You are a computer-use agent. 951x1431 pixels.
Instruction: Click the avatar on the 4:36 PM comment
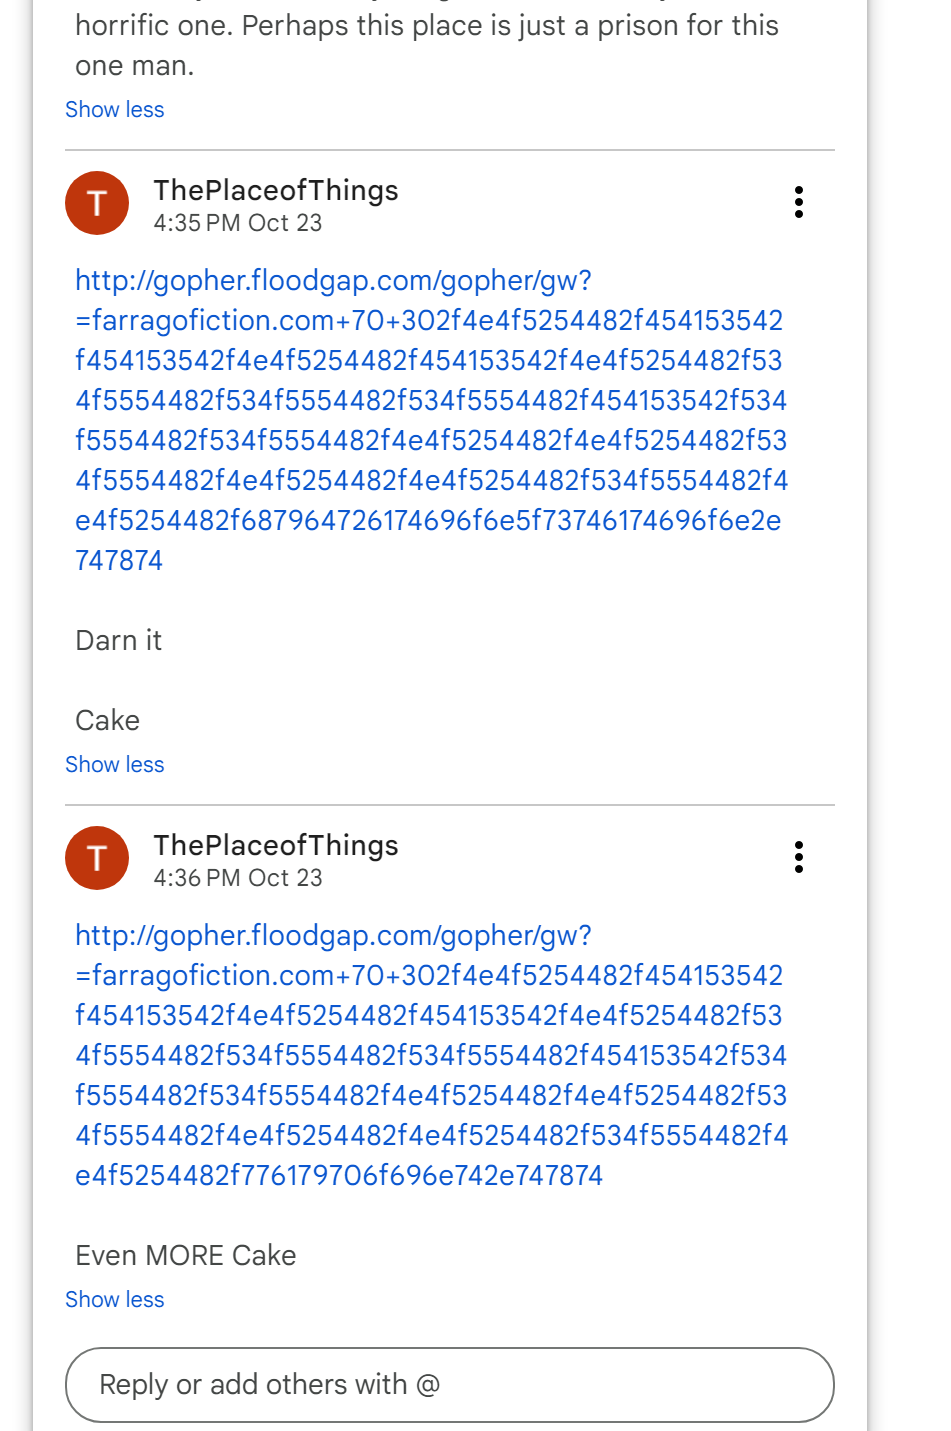pos(97,858)
